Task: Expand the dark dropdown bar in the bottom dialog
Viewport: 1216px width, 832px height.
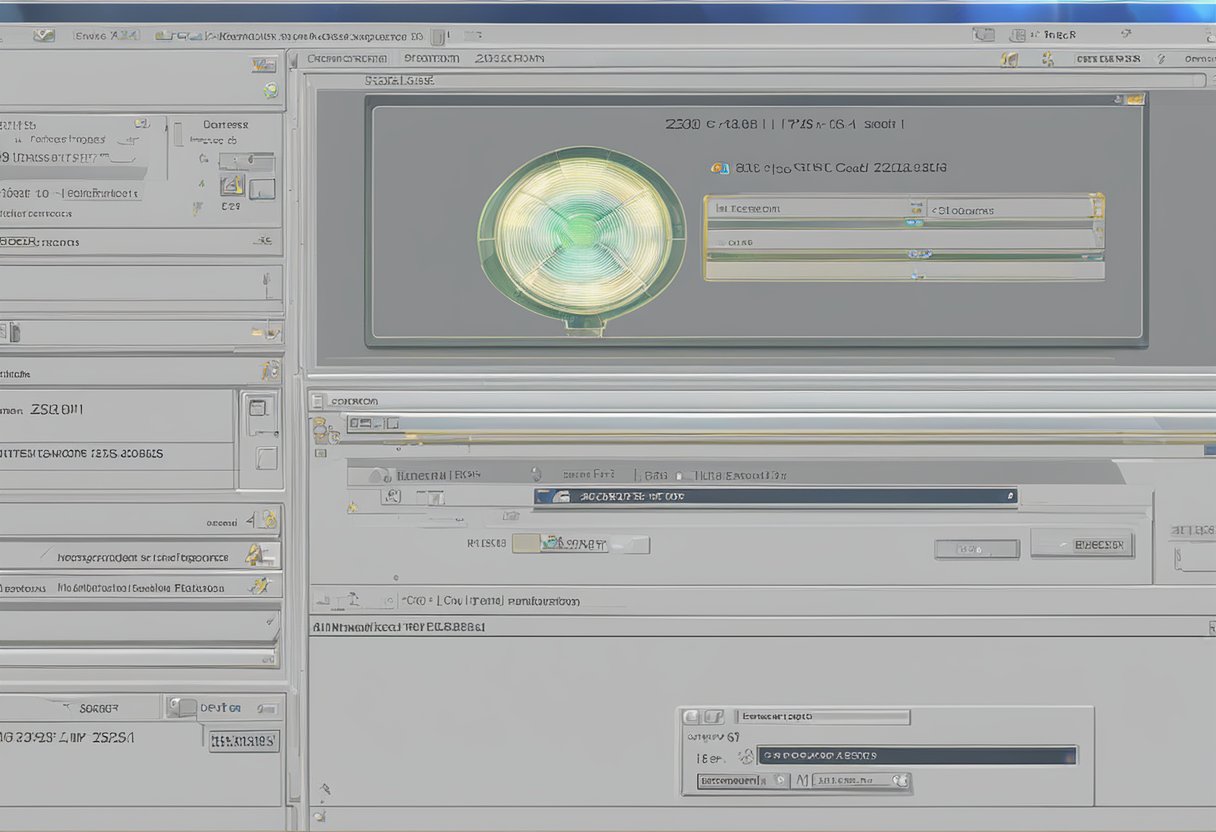Action: (x=916, y=755)
